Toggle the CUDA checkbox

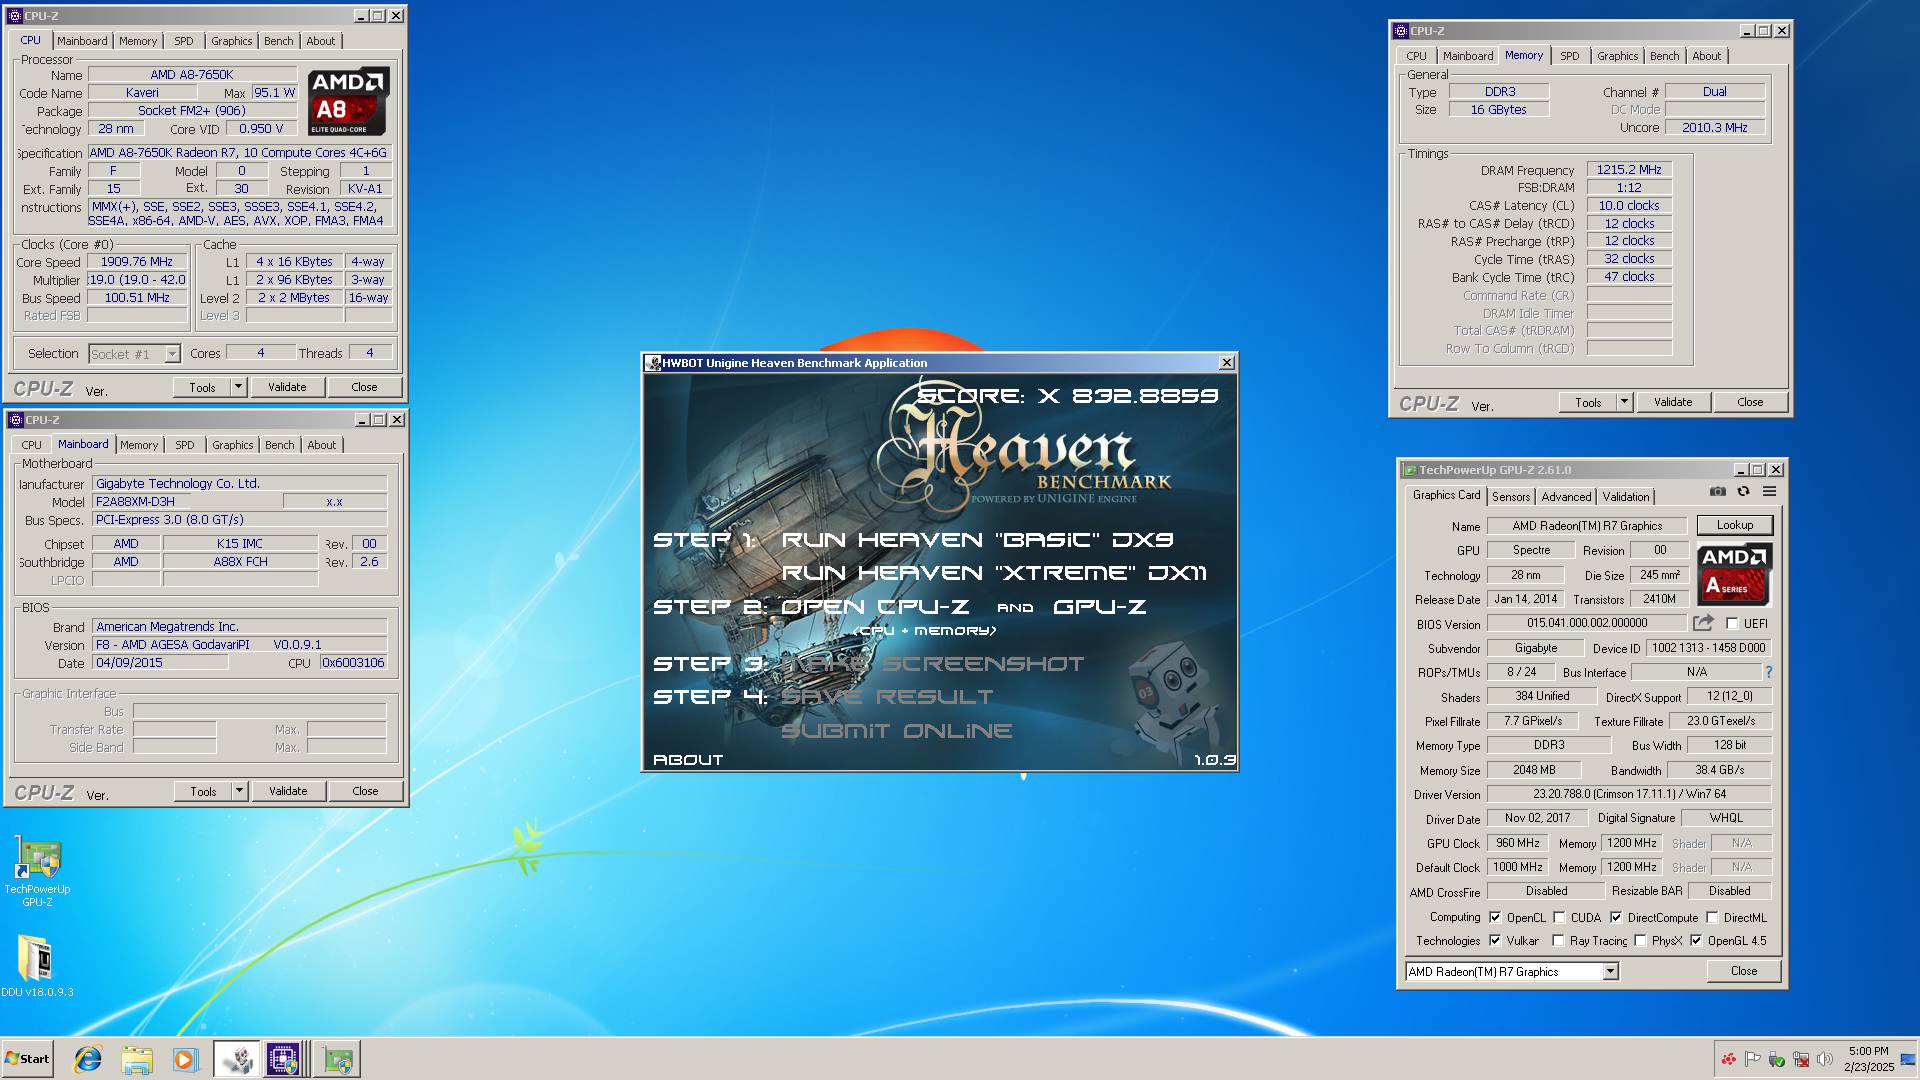tap(1559, 917)
